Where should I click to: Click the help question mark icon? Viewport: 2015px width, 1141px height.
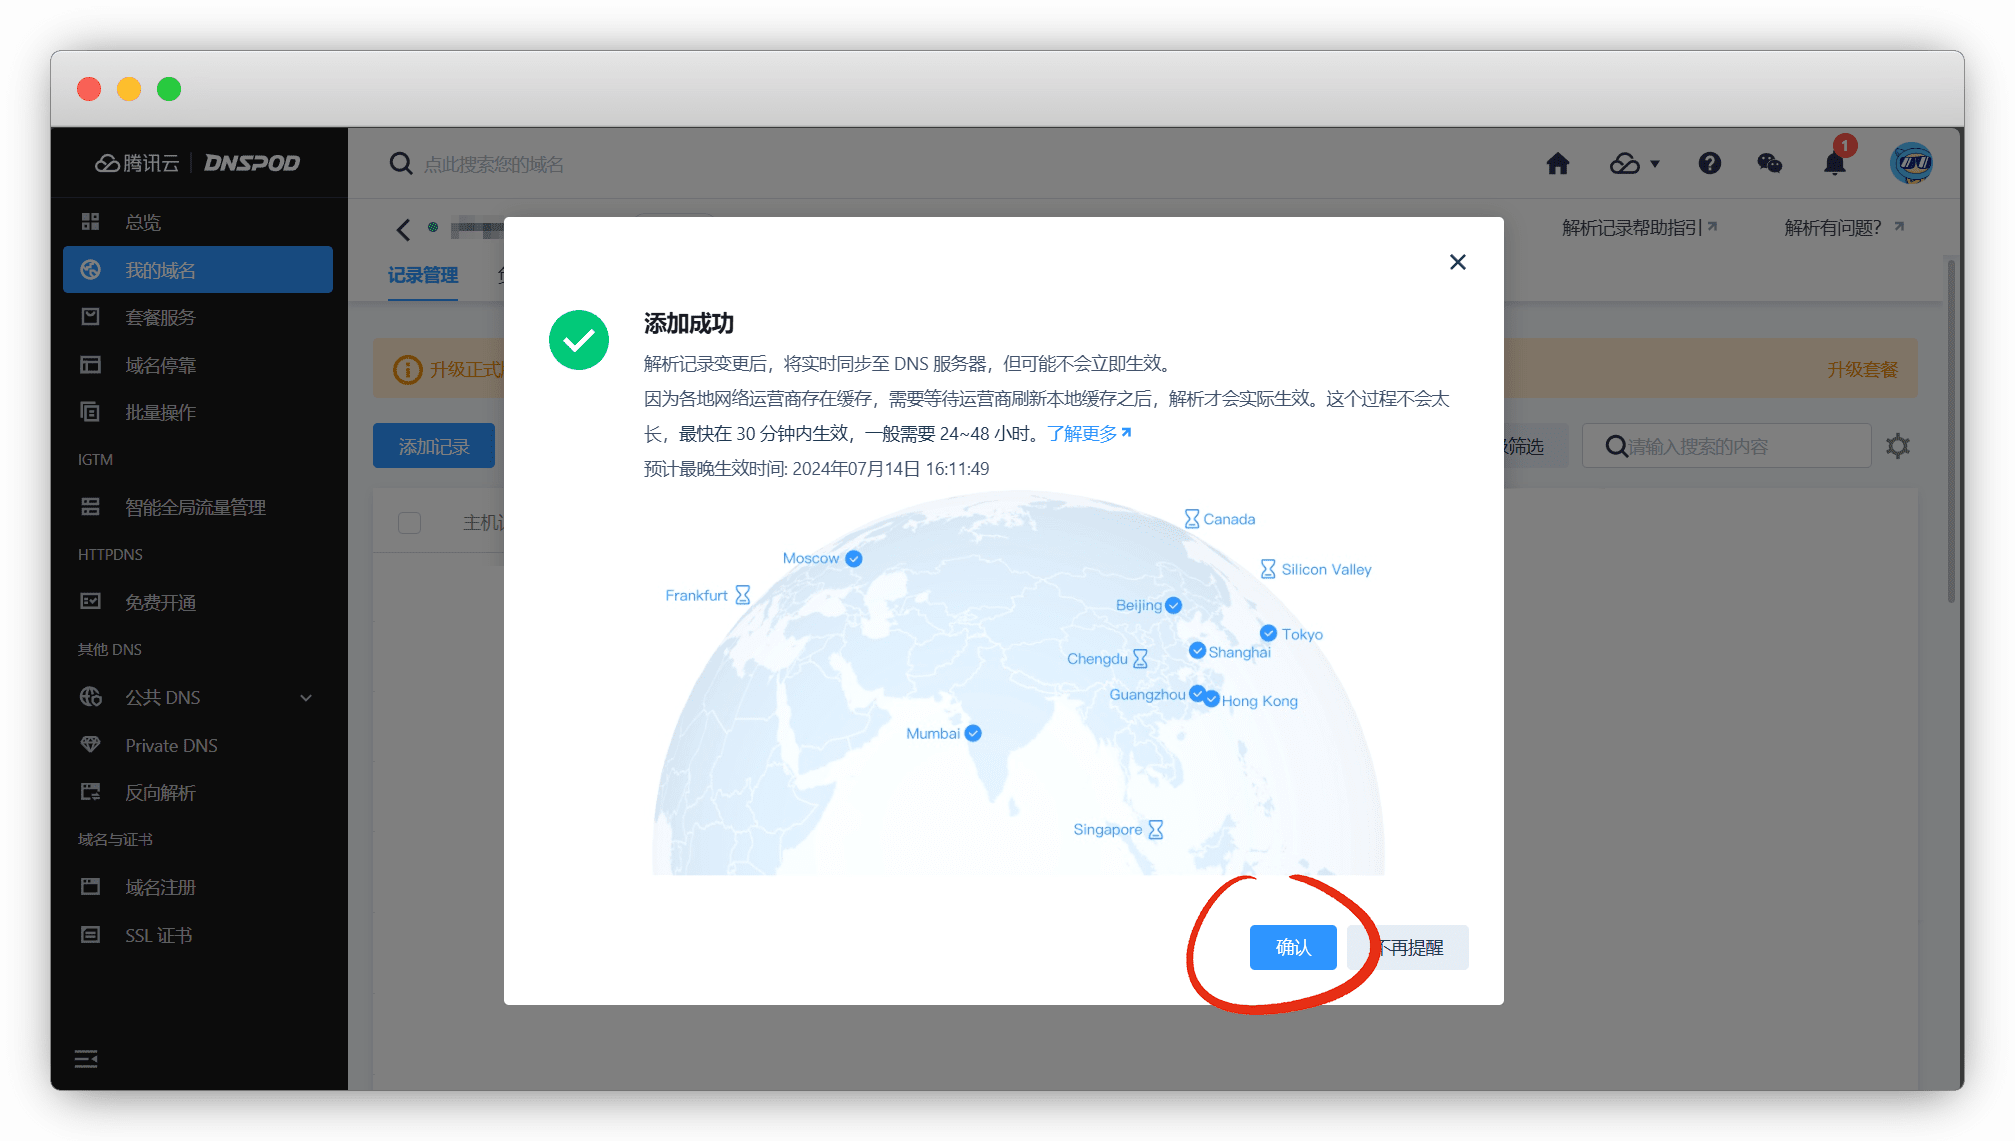pos(1709,164)
